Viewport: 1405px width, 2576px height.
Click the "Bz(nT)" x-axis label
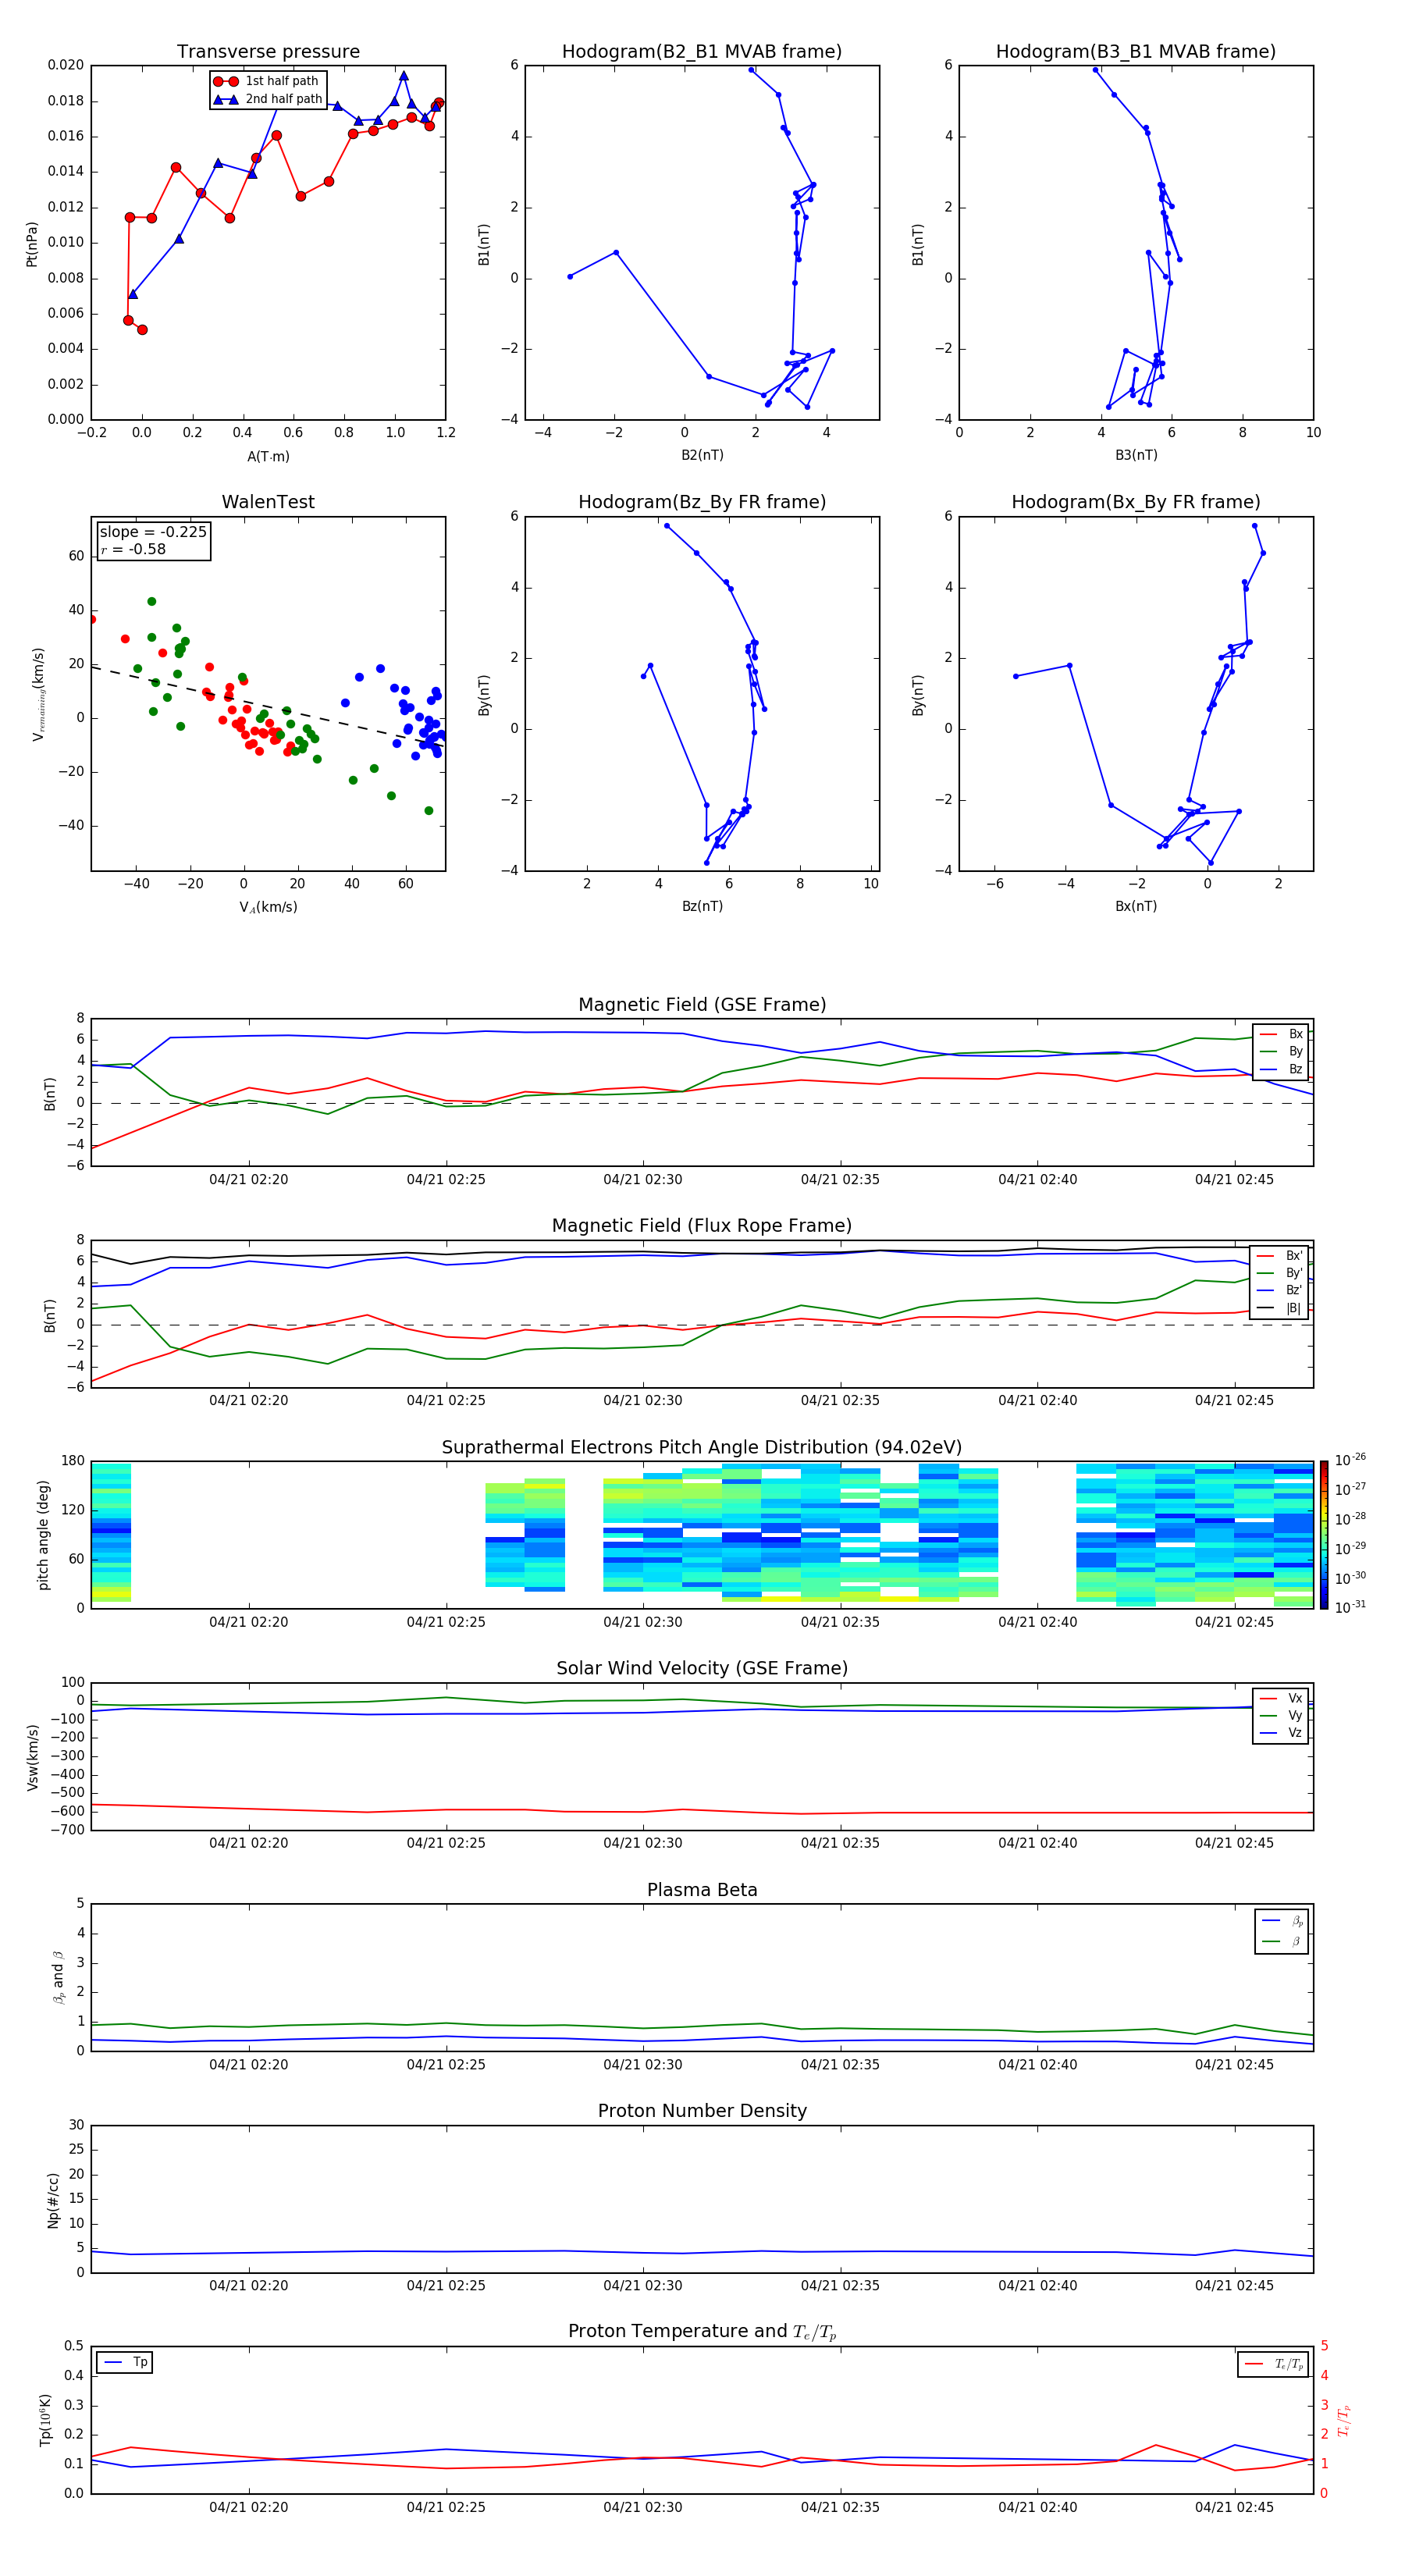[702, 906]
